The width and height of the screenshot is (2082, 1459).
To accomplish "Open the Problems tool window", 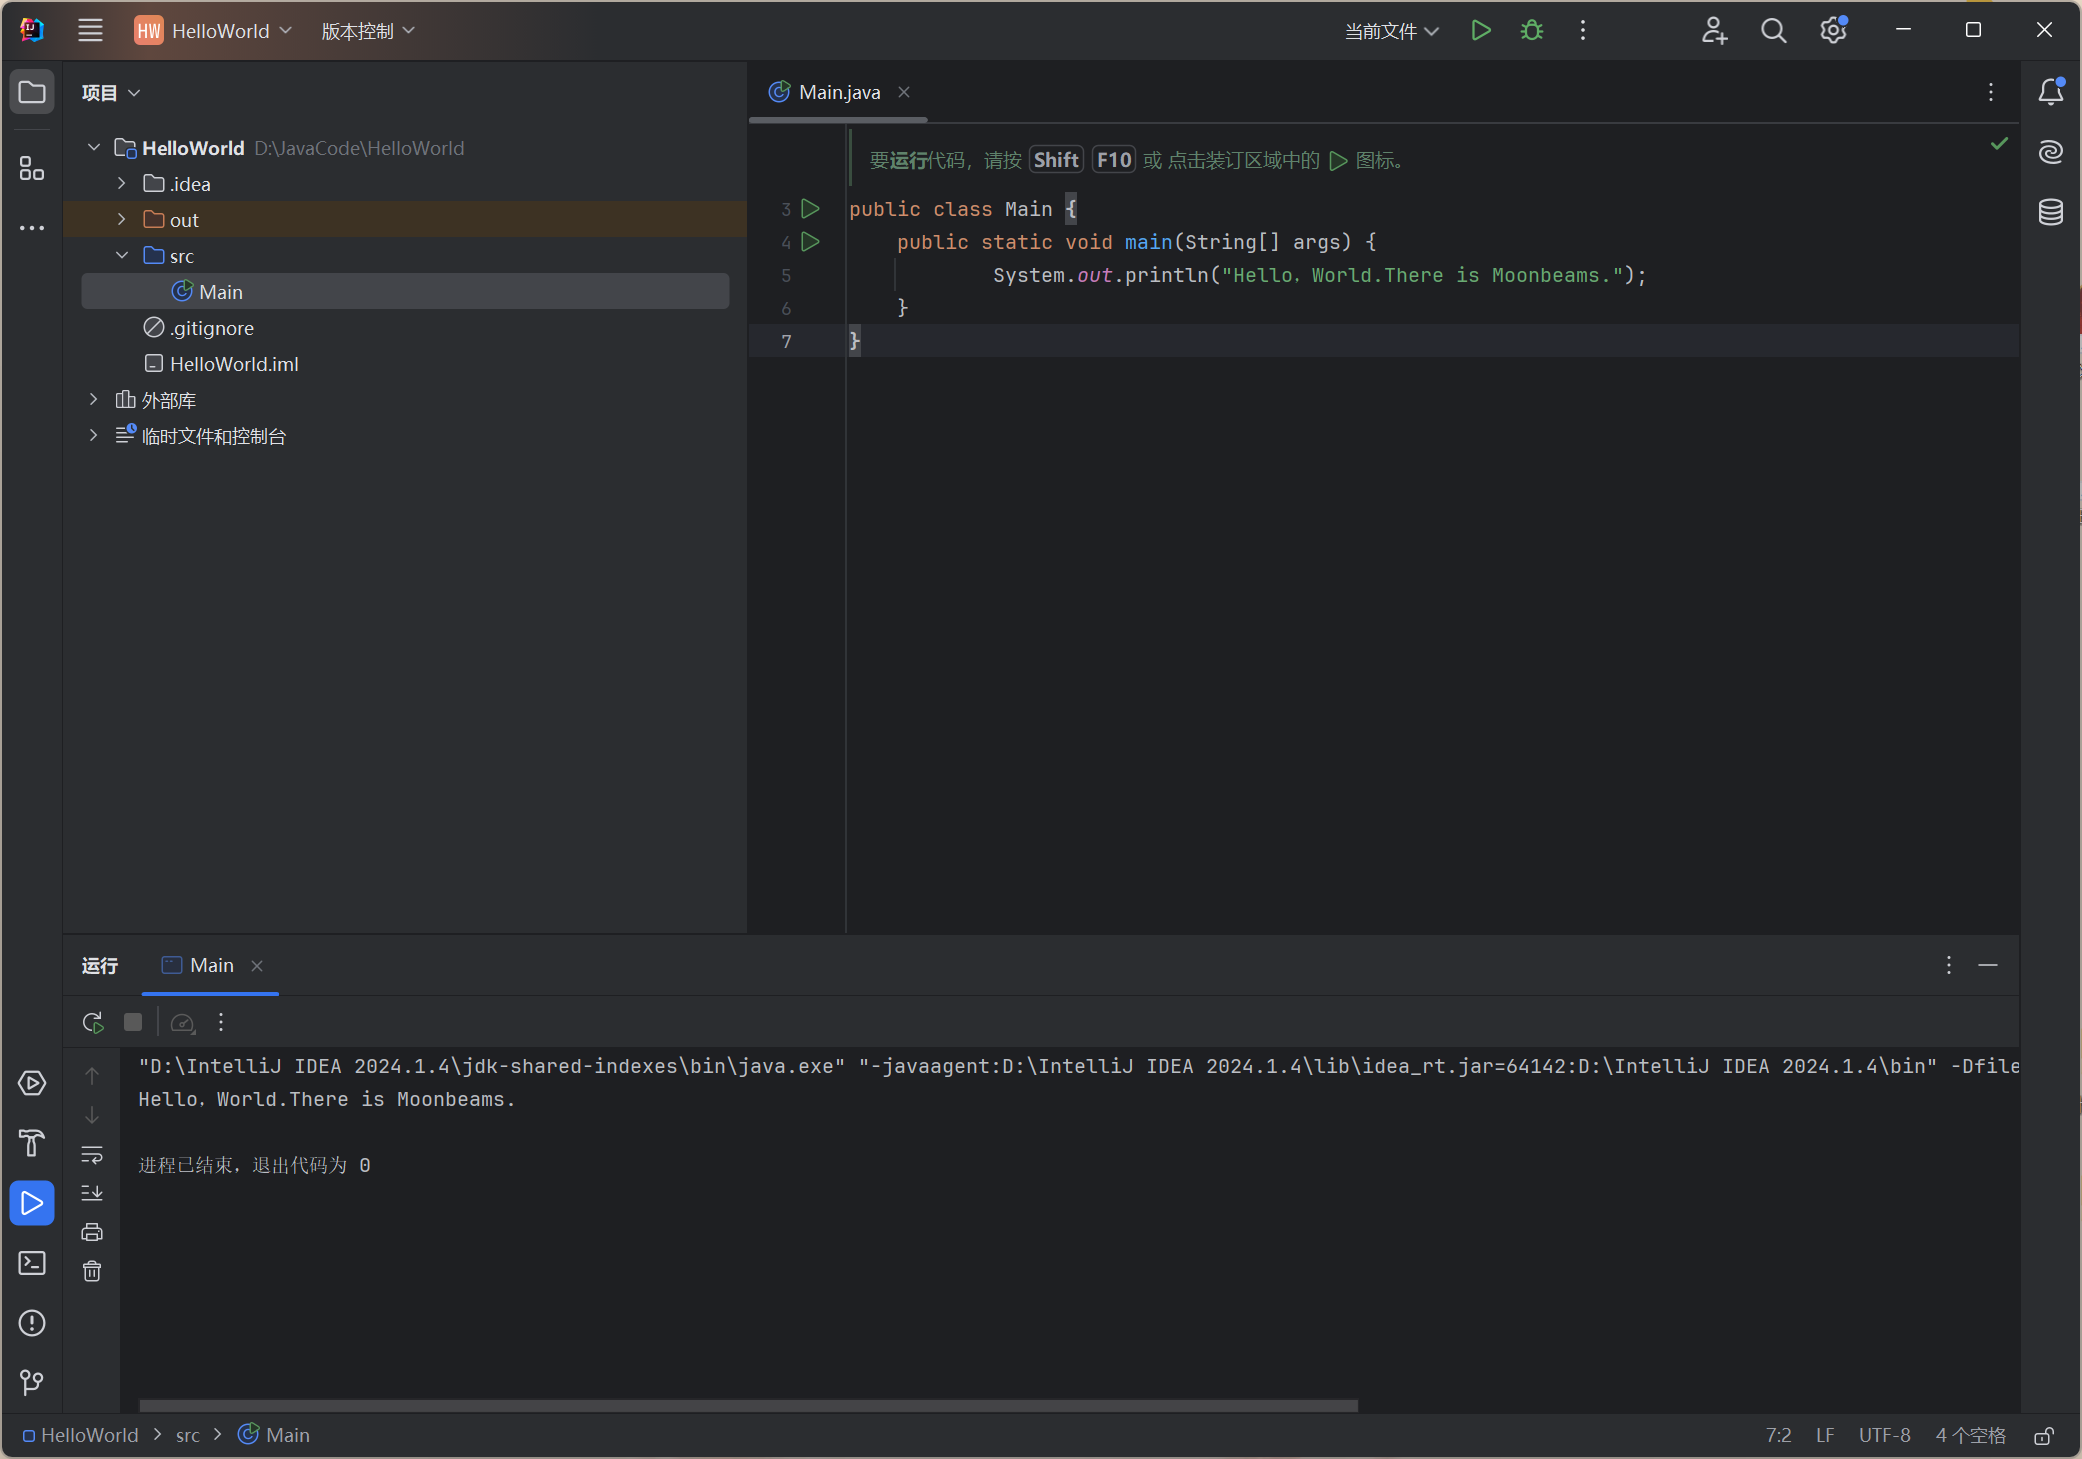I will click(x=32, y=1323).
